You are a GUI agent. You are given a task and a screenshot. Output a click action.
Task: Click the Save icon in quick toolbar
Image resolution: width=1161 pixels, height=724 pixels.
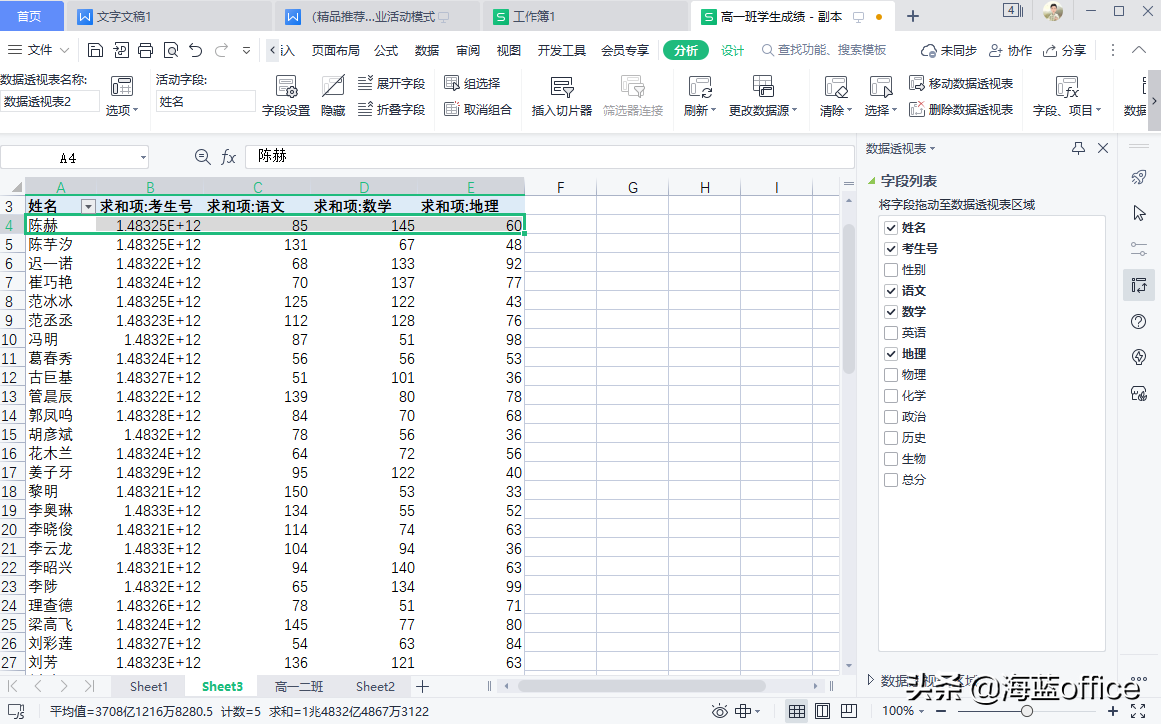tap(96, 50)
